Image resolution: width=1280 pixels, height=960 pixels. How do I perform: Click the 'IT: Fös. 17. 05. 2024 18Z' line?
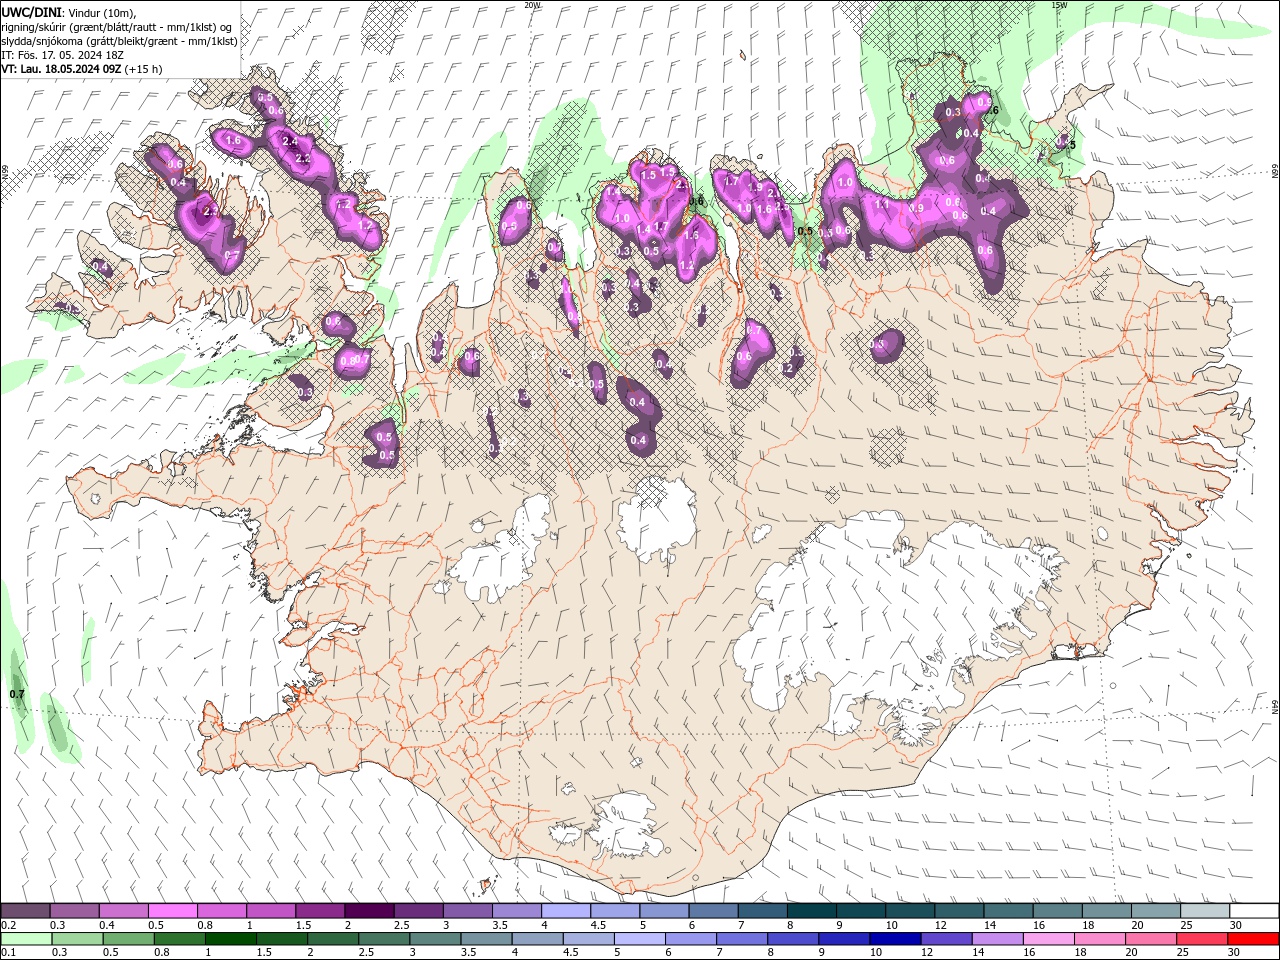tap(62, 55)
